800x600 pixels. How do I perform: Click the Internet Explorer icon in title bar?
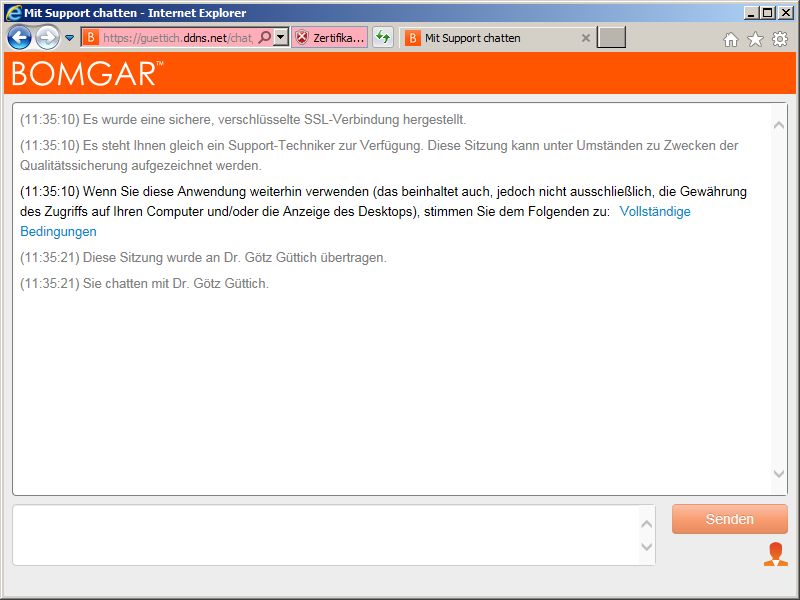click(x=13, y=13)
